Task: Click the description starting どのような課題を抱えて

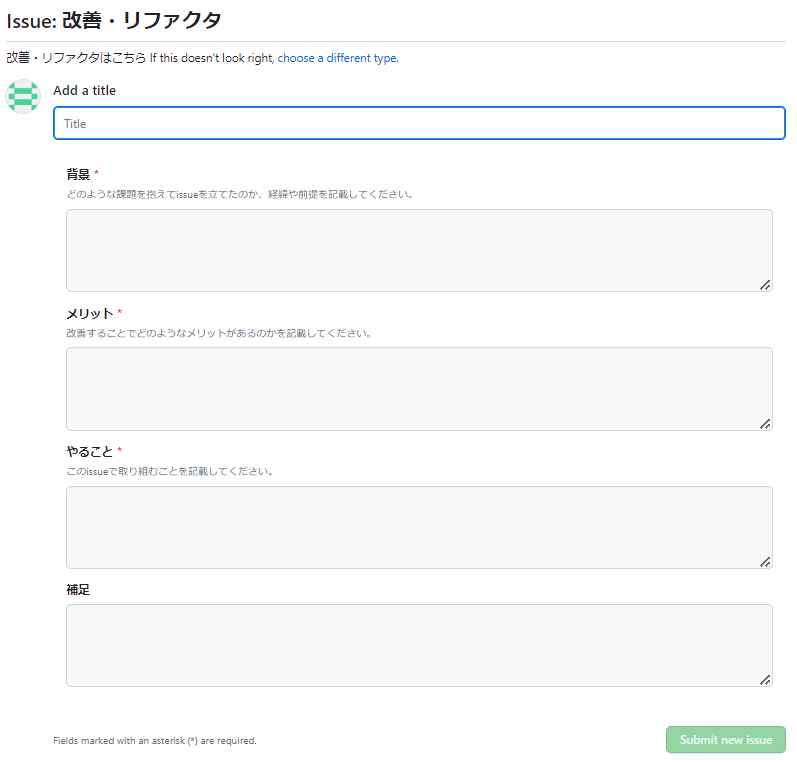Action: pyautogui.click(x=240, y=194)
